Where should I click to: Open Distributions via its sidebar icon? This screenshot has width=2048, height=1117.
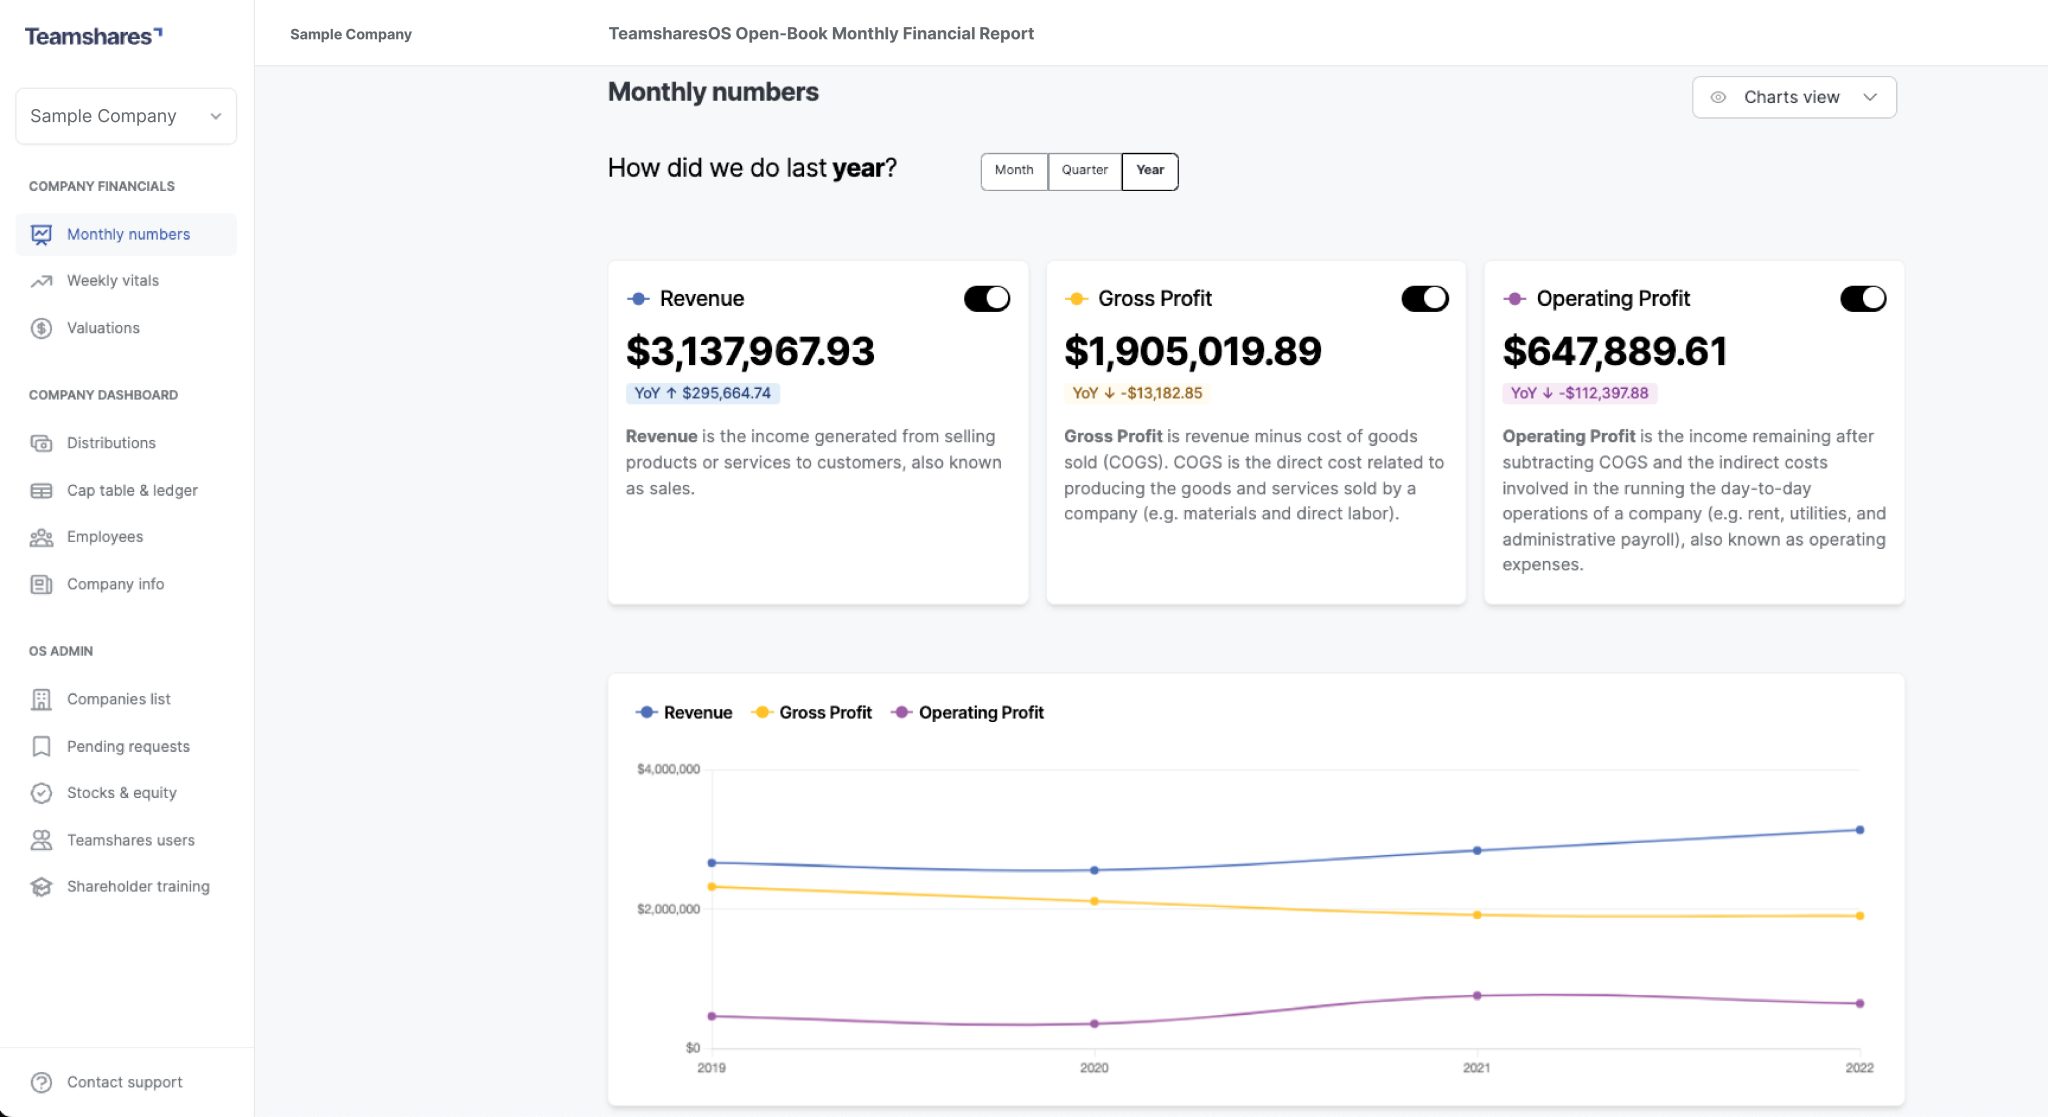[x=41, y=443]
